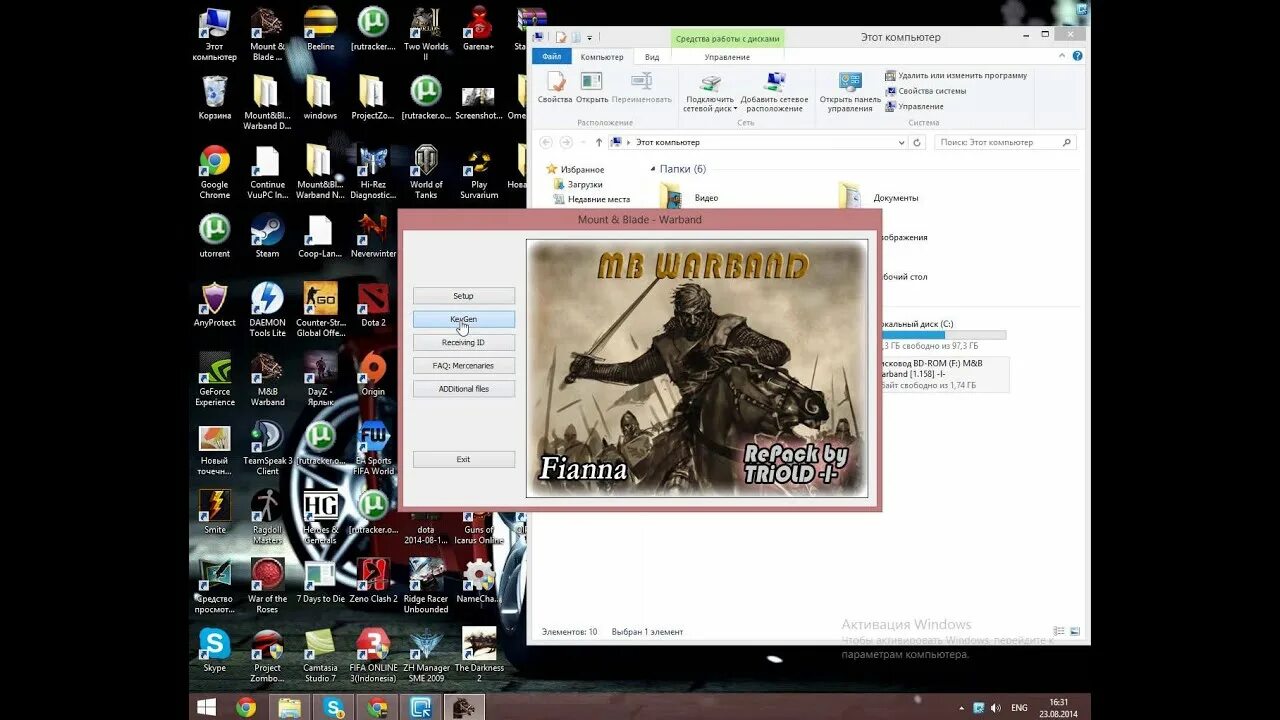The height and width of the screenshot is (720, 1280).
Task: Select the 7 Days to Die icon
Action: click(320, 580)
